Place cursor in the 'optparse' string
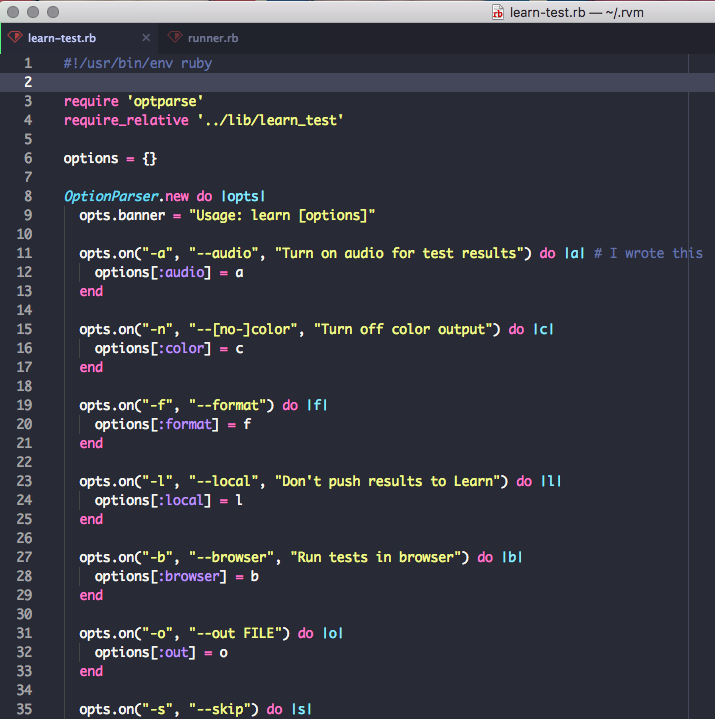 (x=165, y=101)
